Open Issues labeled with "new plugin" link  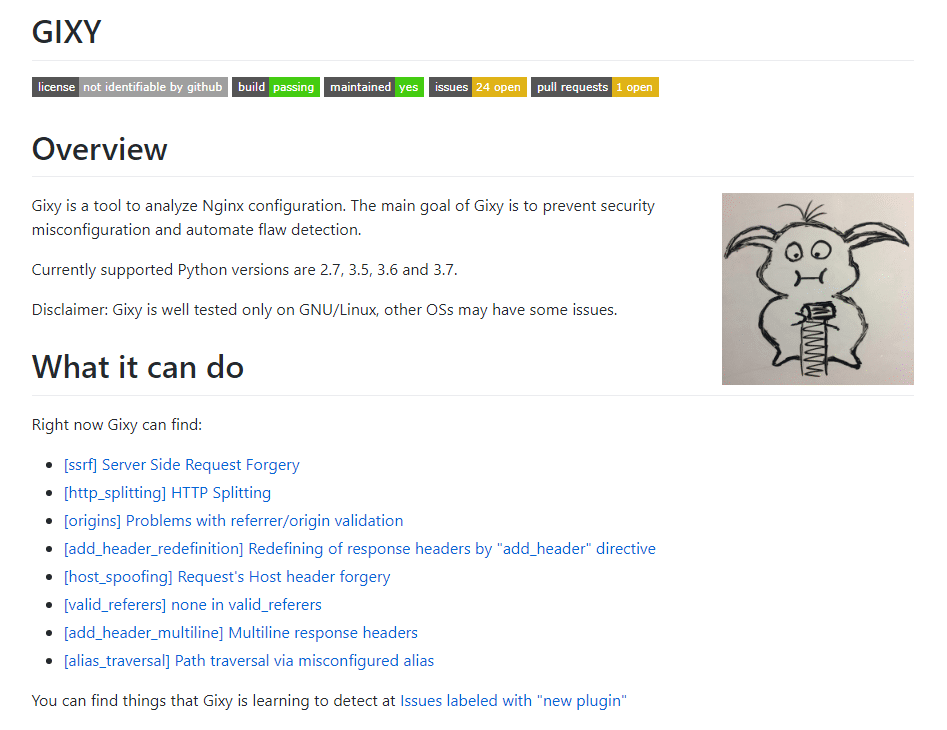513,700
